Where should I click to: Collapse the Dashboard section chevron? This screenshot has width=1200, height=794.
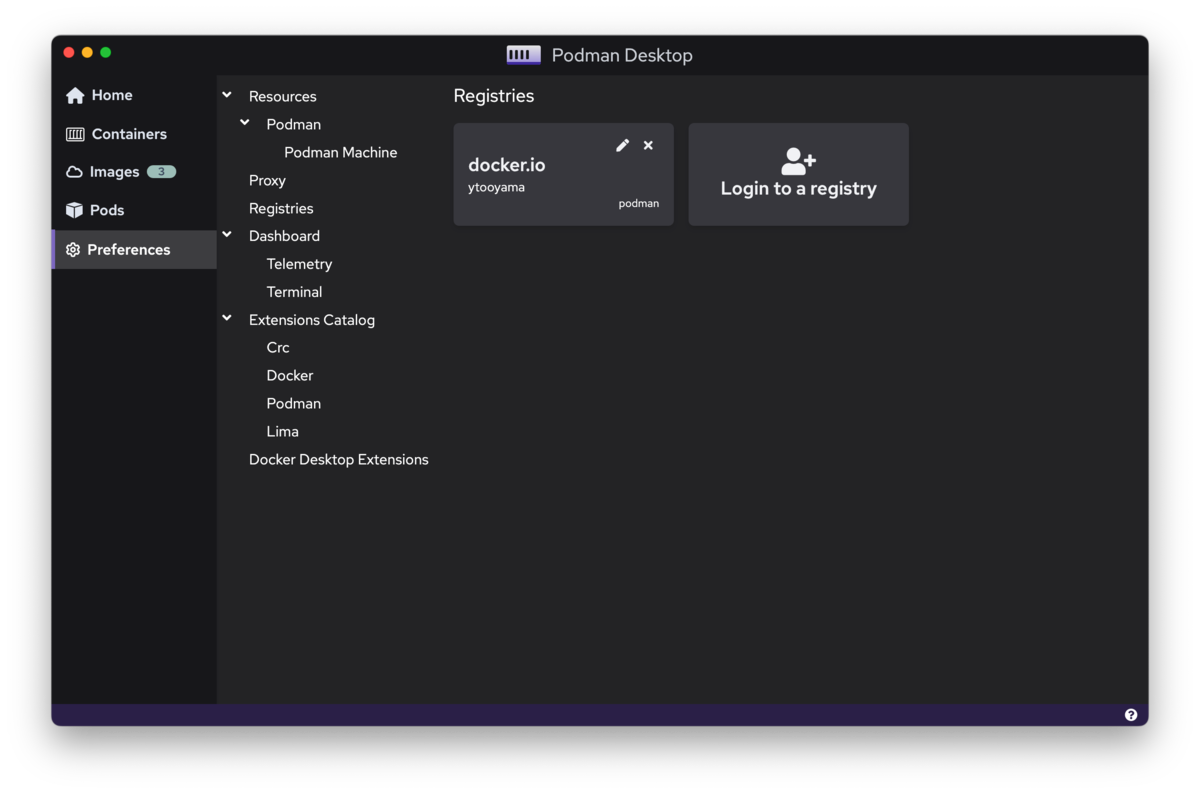(227, 235)
